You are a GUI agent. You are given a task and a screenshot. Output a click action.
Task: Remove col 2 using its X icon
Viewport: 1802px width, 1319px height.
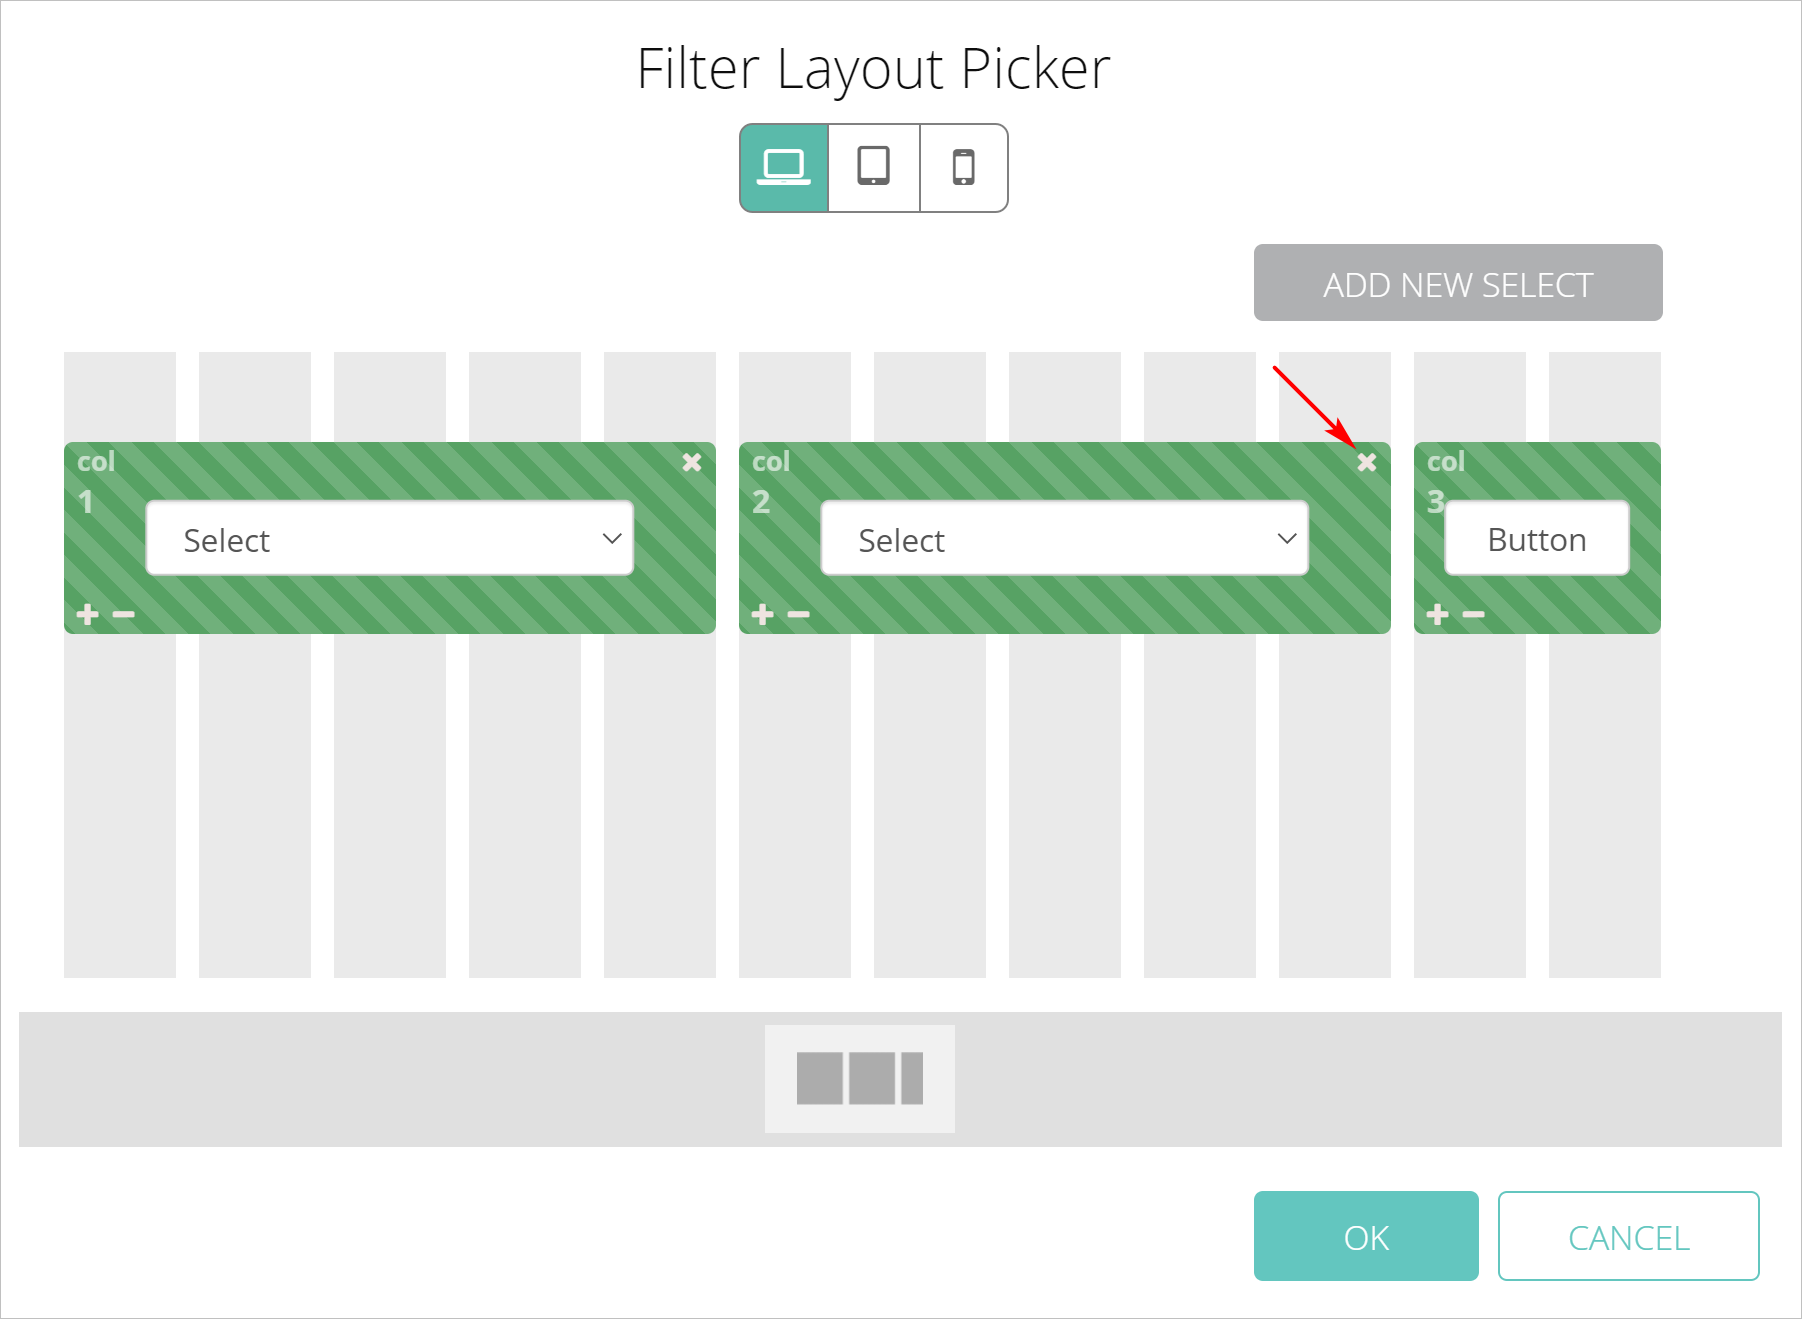pyautogui.click(x=1366, y=462)
